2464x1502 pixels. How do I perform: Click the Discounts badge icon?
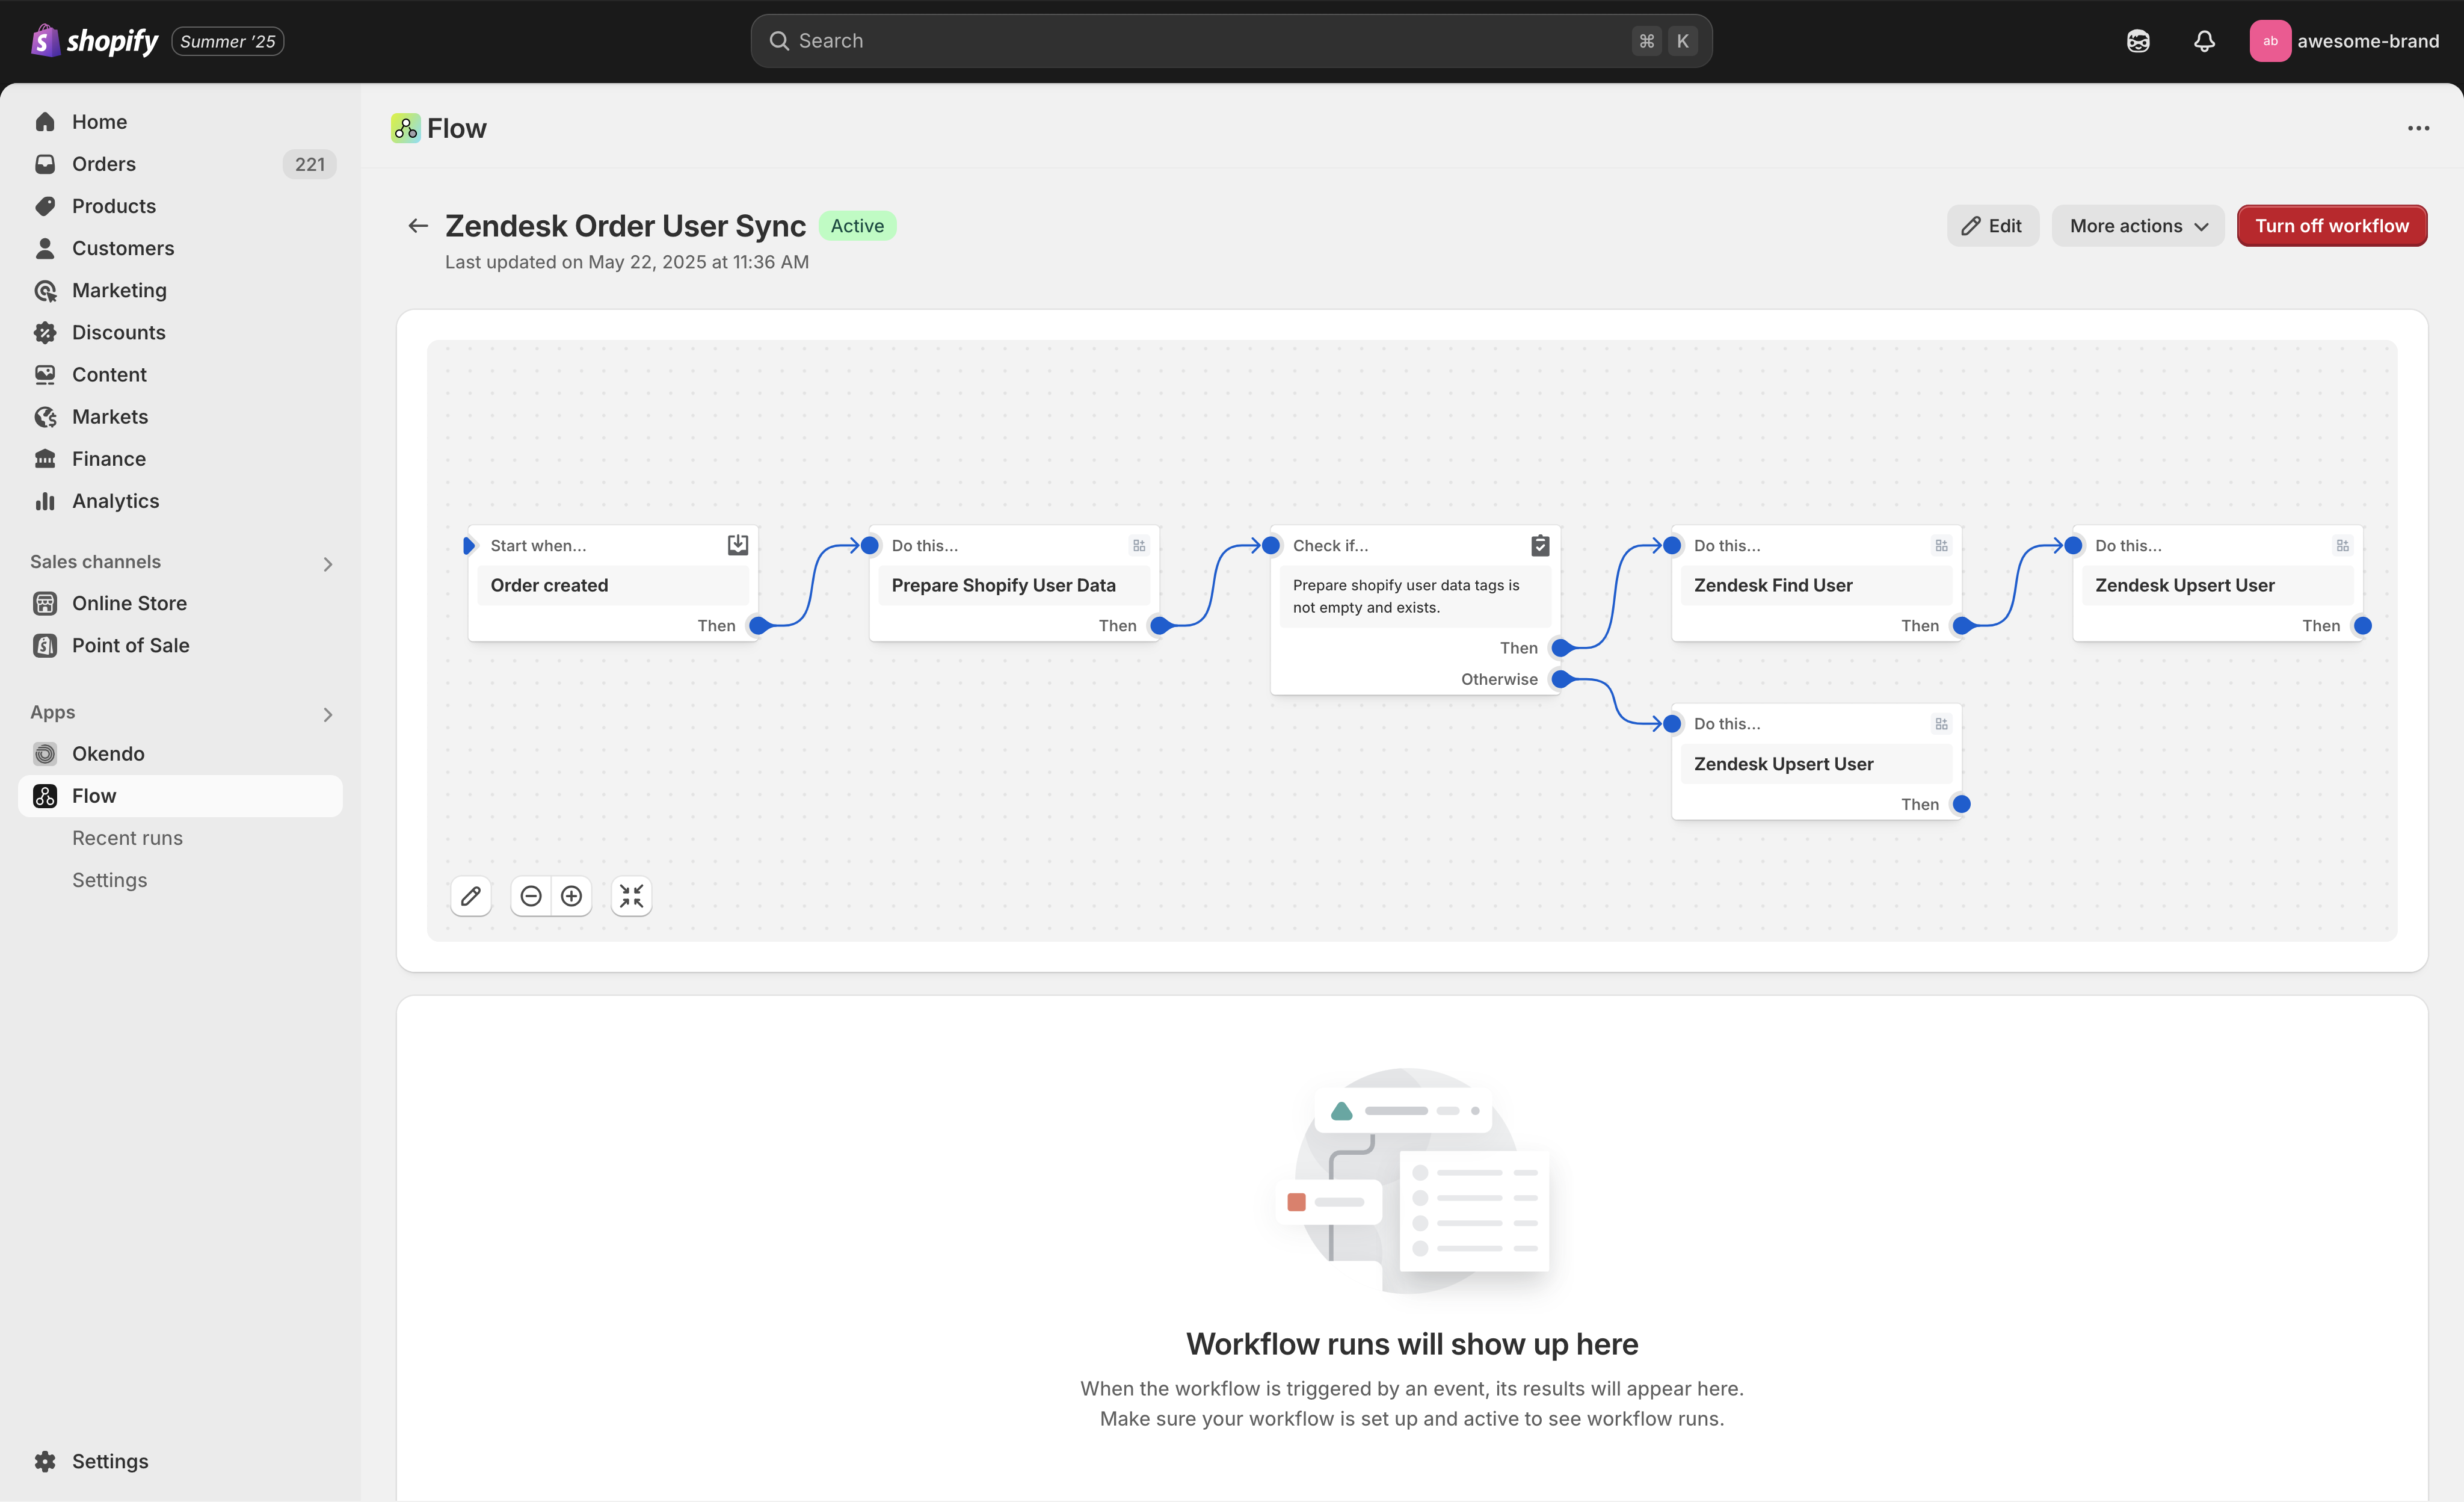(x=45, y=332)
